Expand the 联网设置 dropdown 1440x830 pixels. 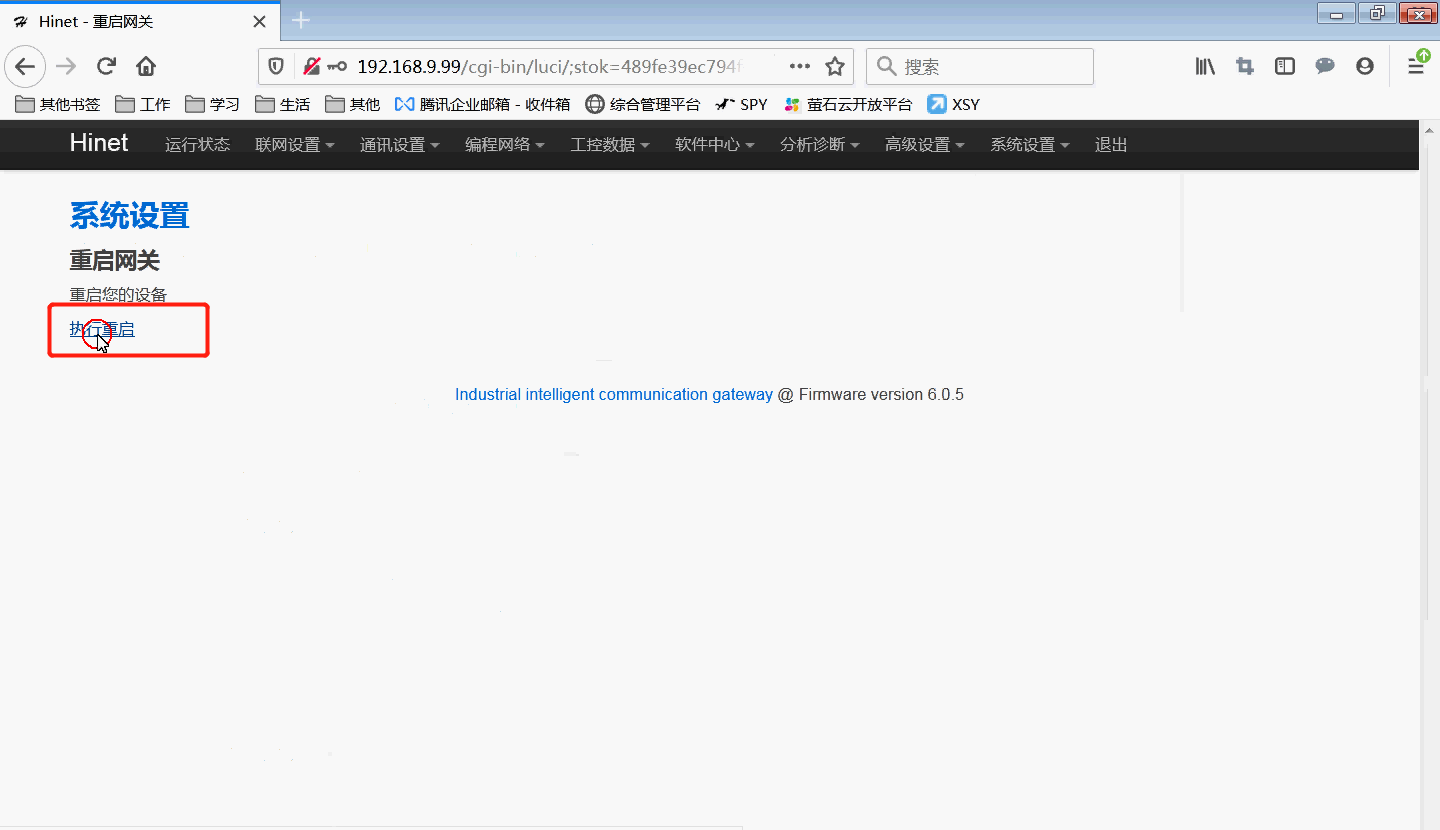click(x=288, y=144)
